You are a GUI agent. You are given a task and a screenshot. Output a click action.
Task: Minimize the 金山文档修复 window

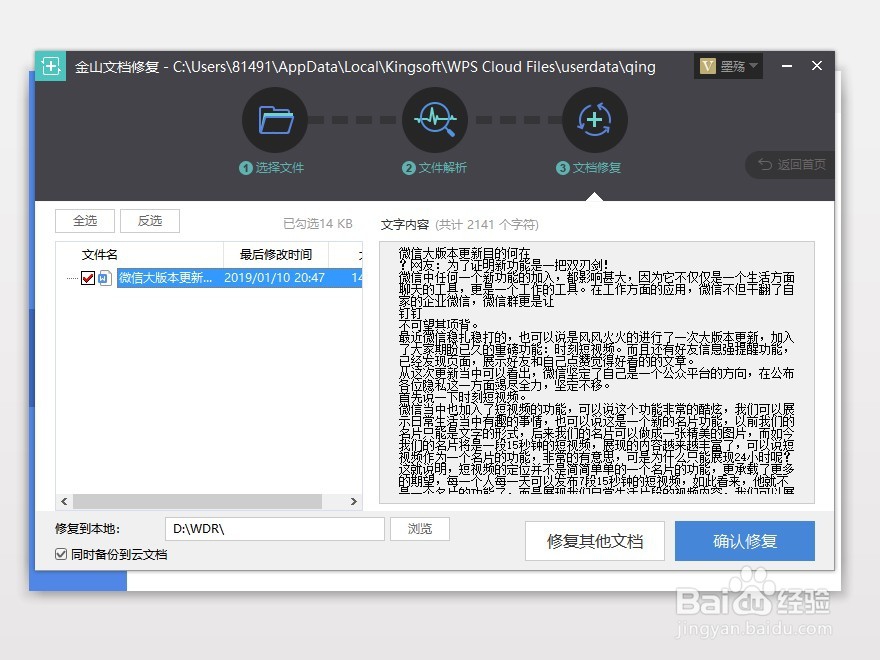click(x=787, y=66)
